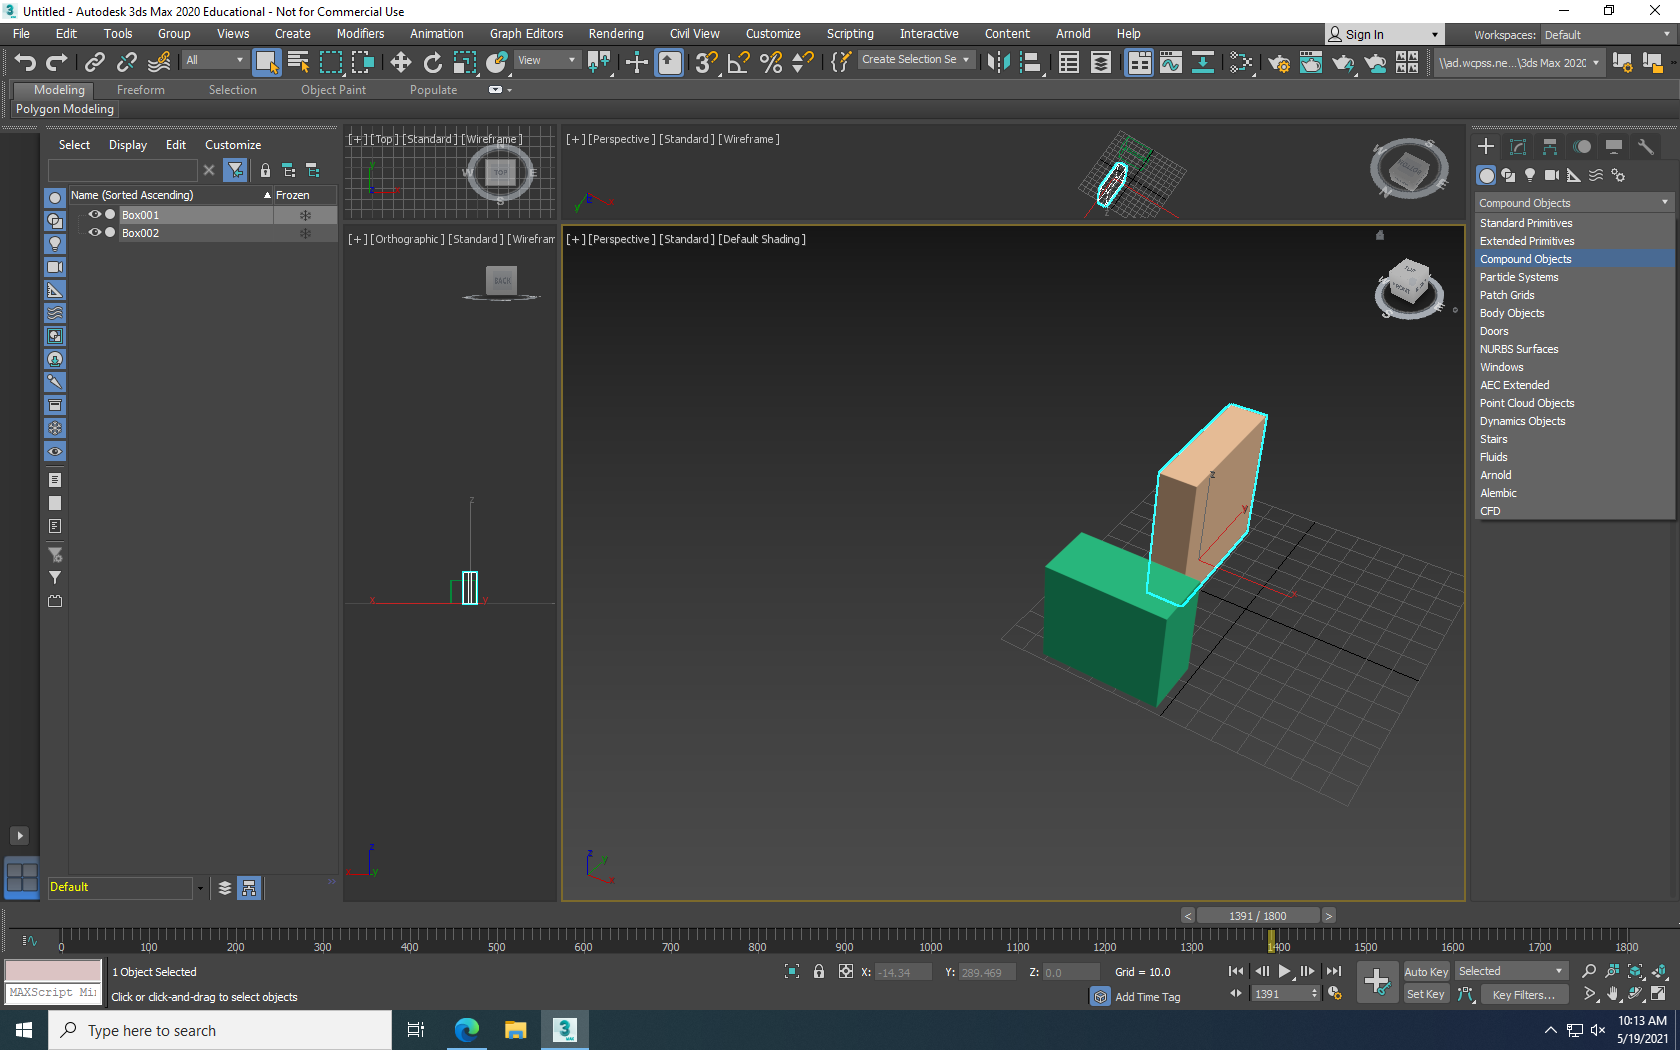1680x1050 pixels.
Task: Click the Undo arrow icon
Action: [24, 63]
